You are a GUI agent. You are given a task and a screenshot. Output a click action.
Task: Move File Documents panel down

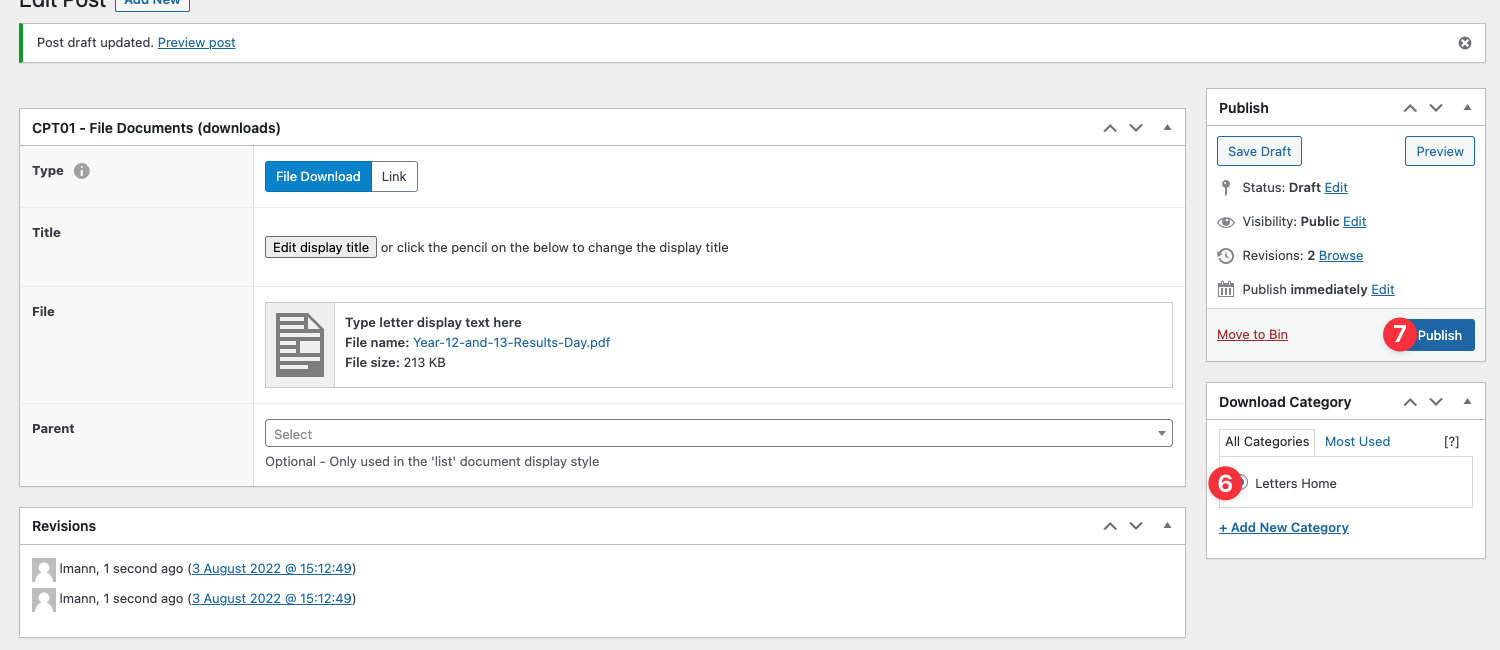point(1136,128)
